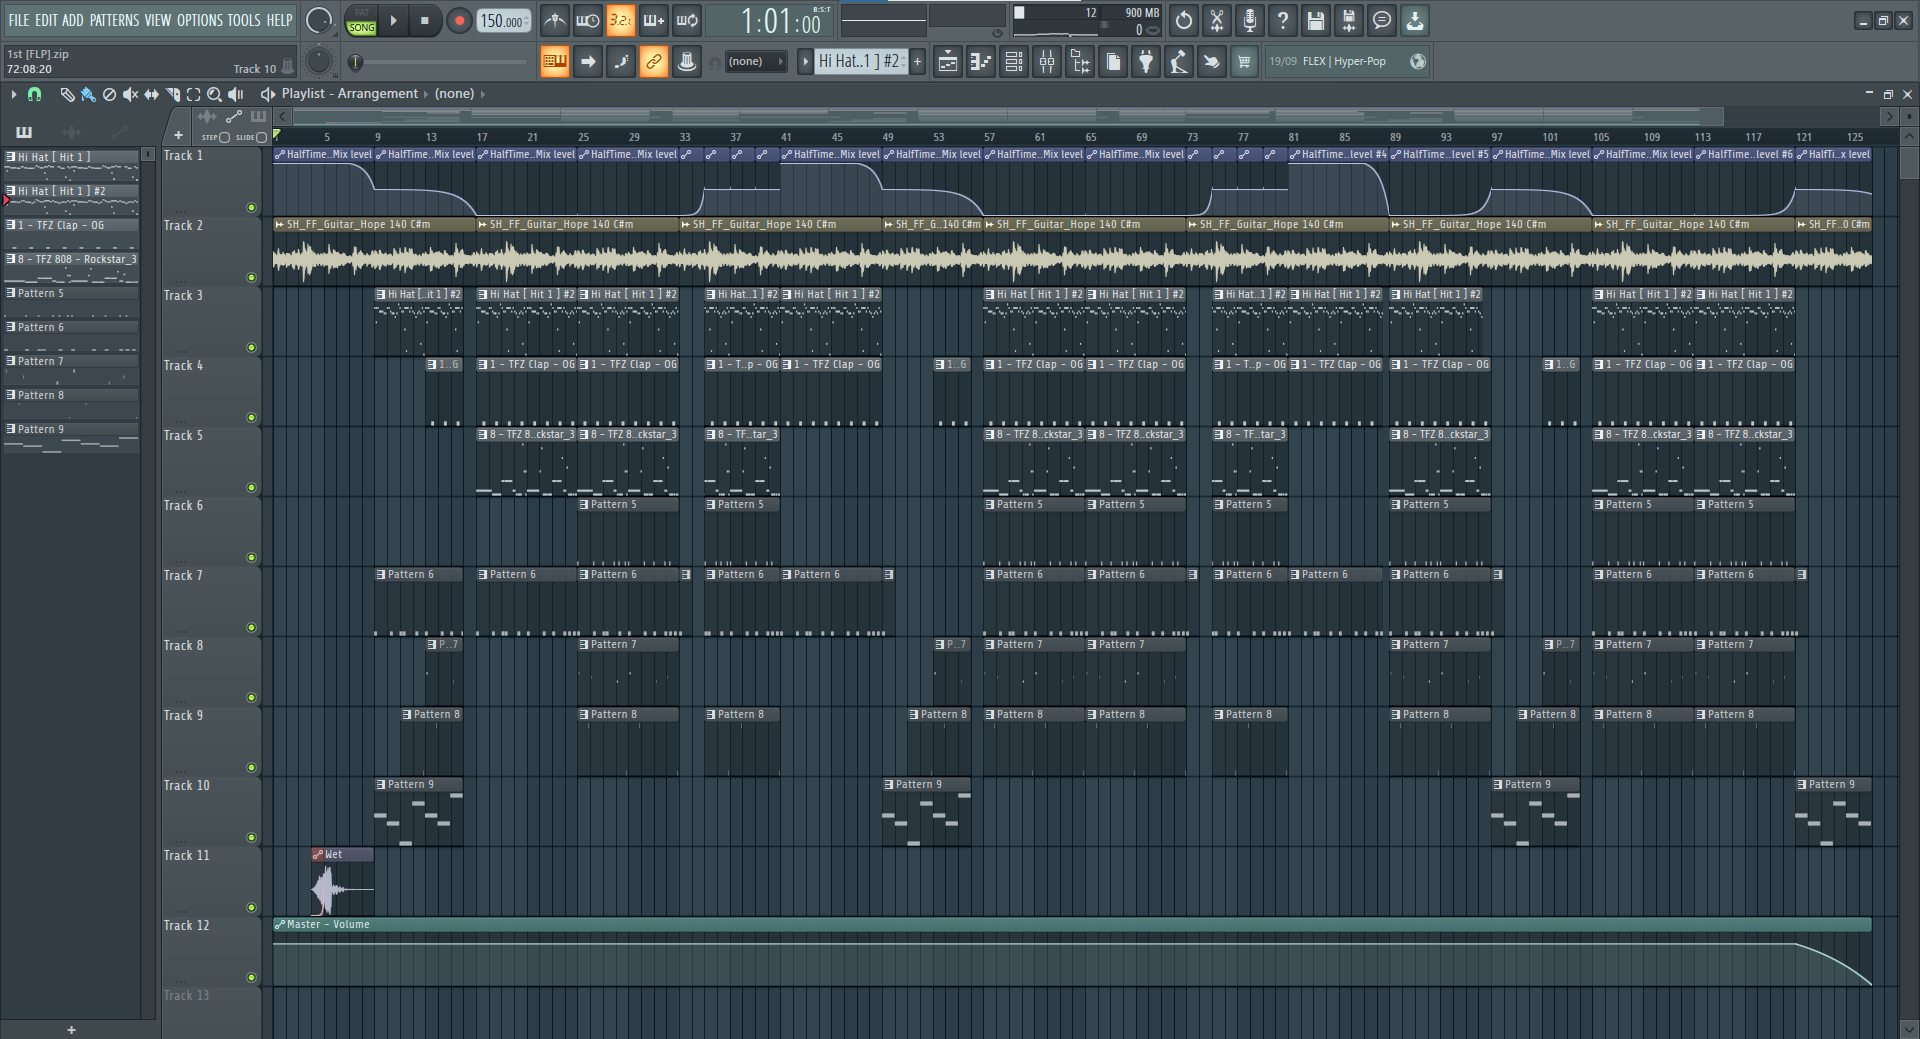Select the Paint brush tool in Playlist
1920x1039 pixels.
[x=88, y=94]
